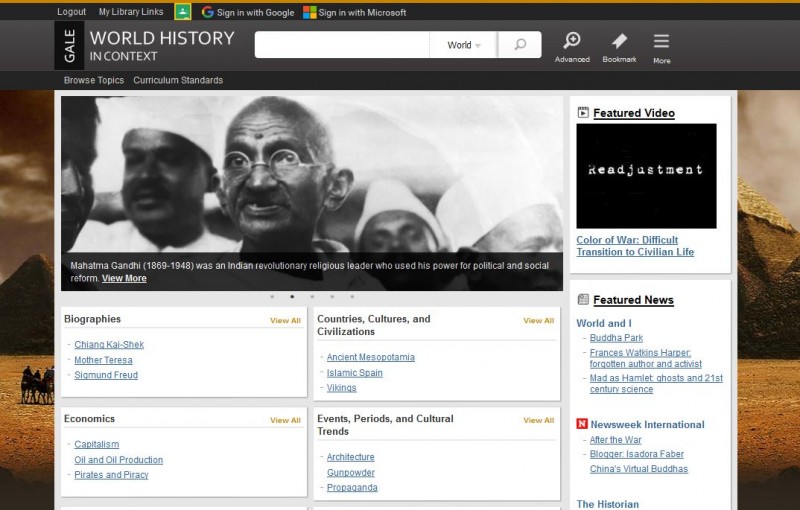The image size is (800, 510).
Task: Click Sign in with Google
Action: 248,12
